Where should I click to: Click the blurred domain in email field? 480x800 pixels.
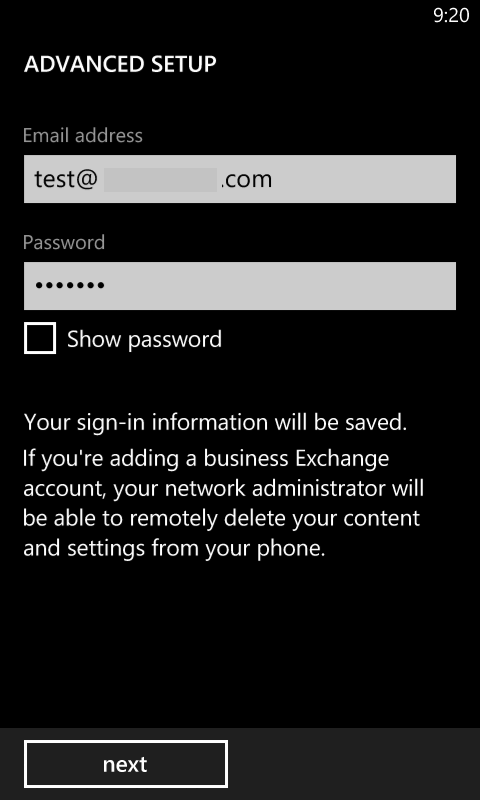[161, 180]
